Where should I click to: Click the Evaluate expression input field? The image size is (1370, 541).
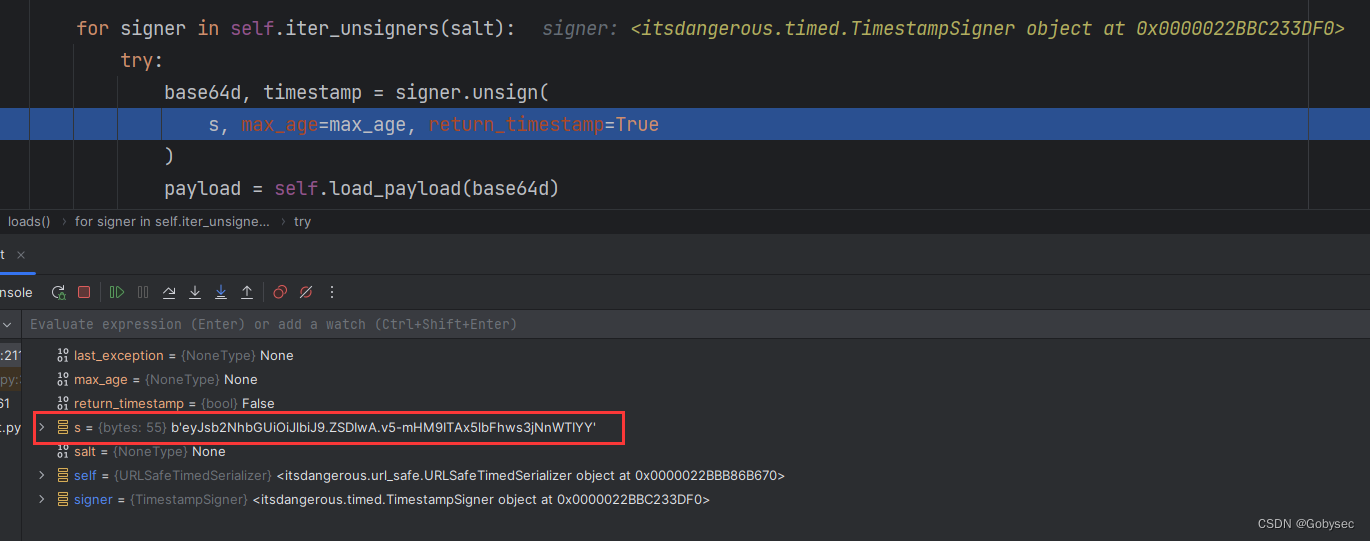pyautogui.click(x=695, y=324)
